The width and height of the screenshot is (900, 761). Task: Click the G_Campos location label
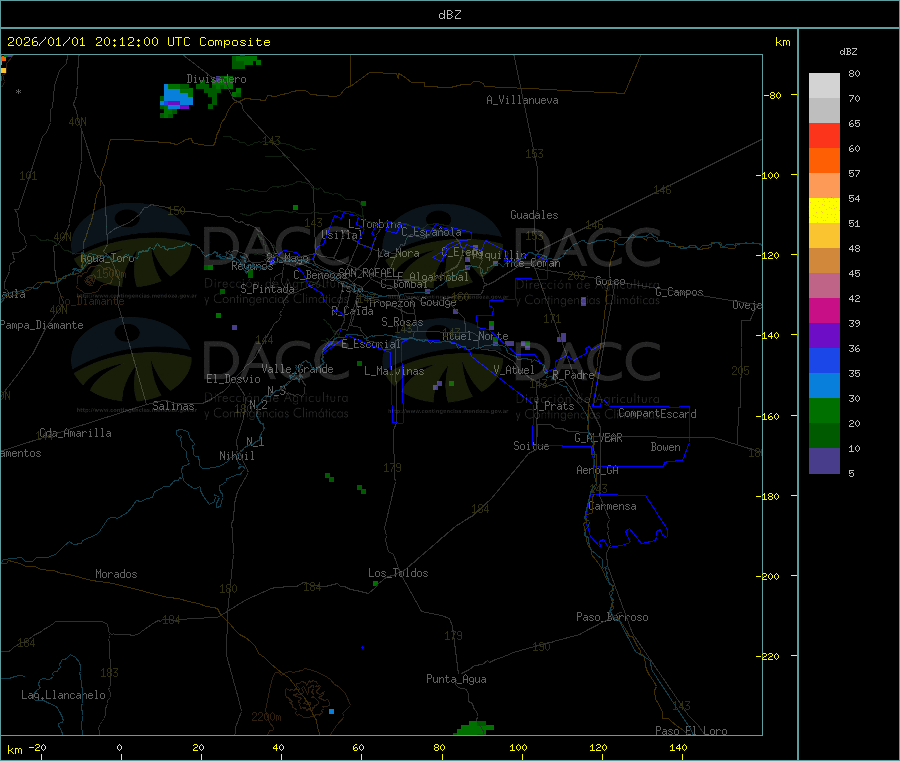[x=680, y=292]
